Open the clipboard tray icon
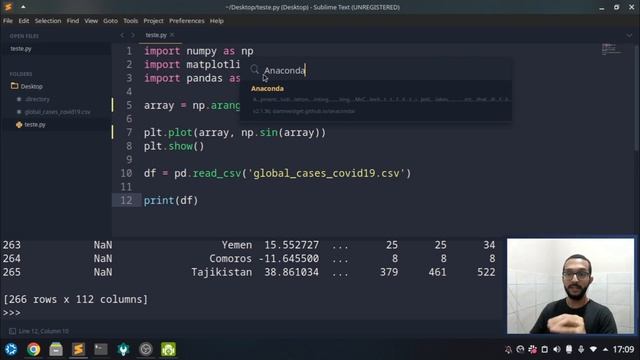This screenshot has width=640, height=360. click(x=544, y=349)
